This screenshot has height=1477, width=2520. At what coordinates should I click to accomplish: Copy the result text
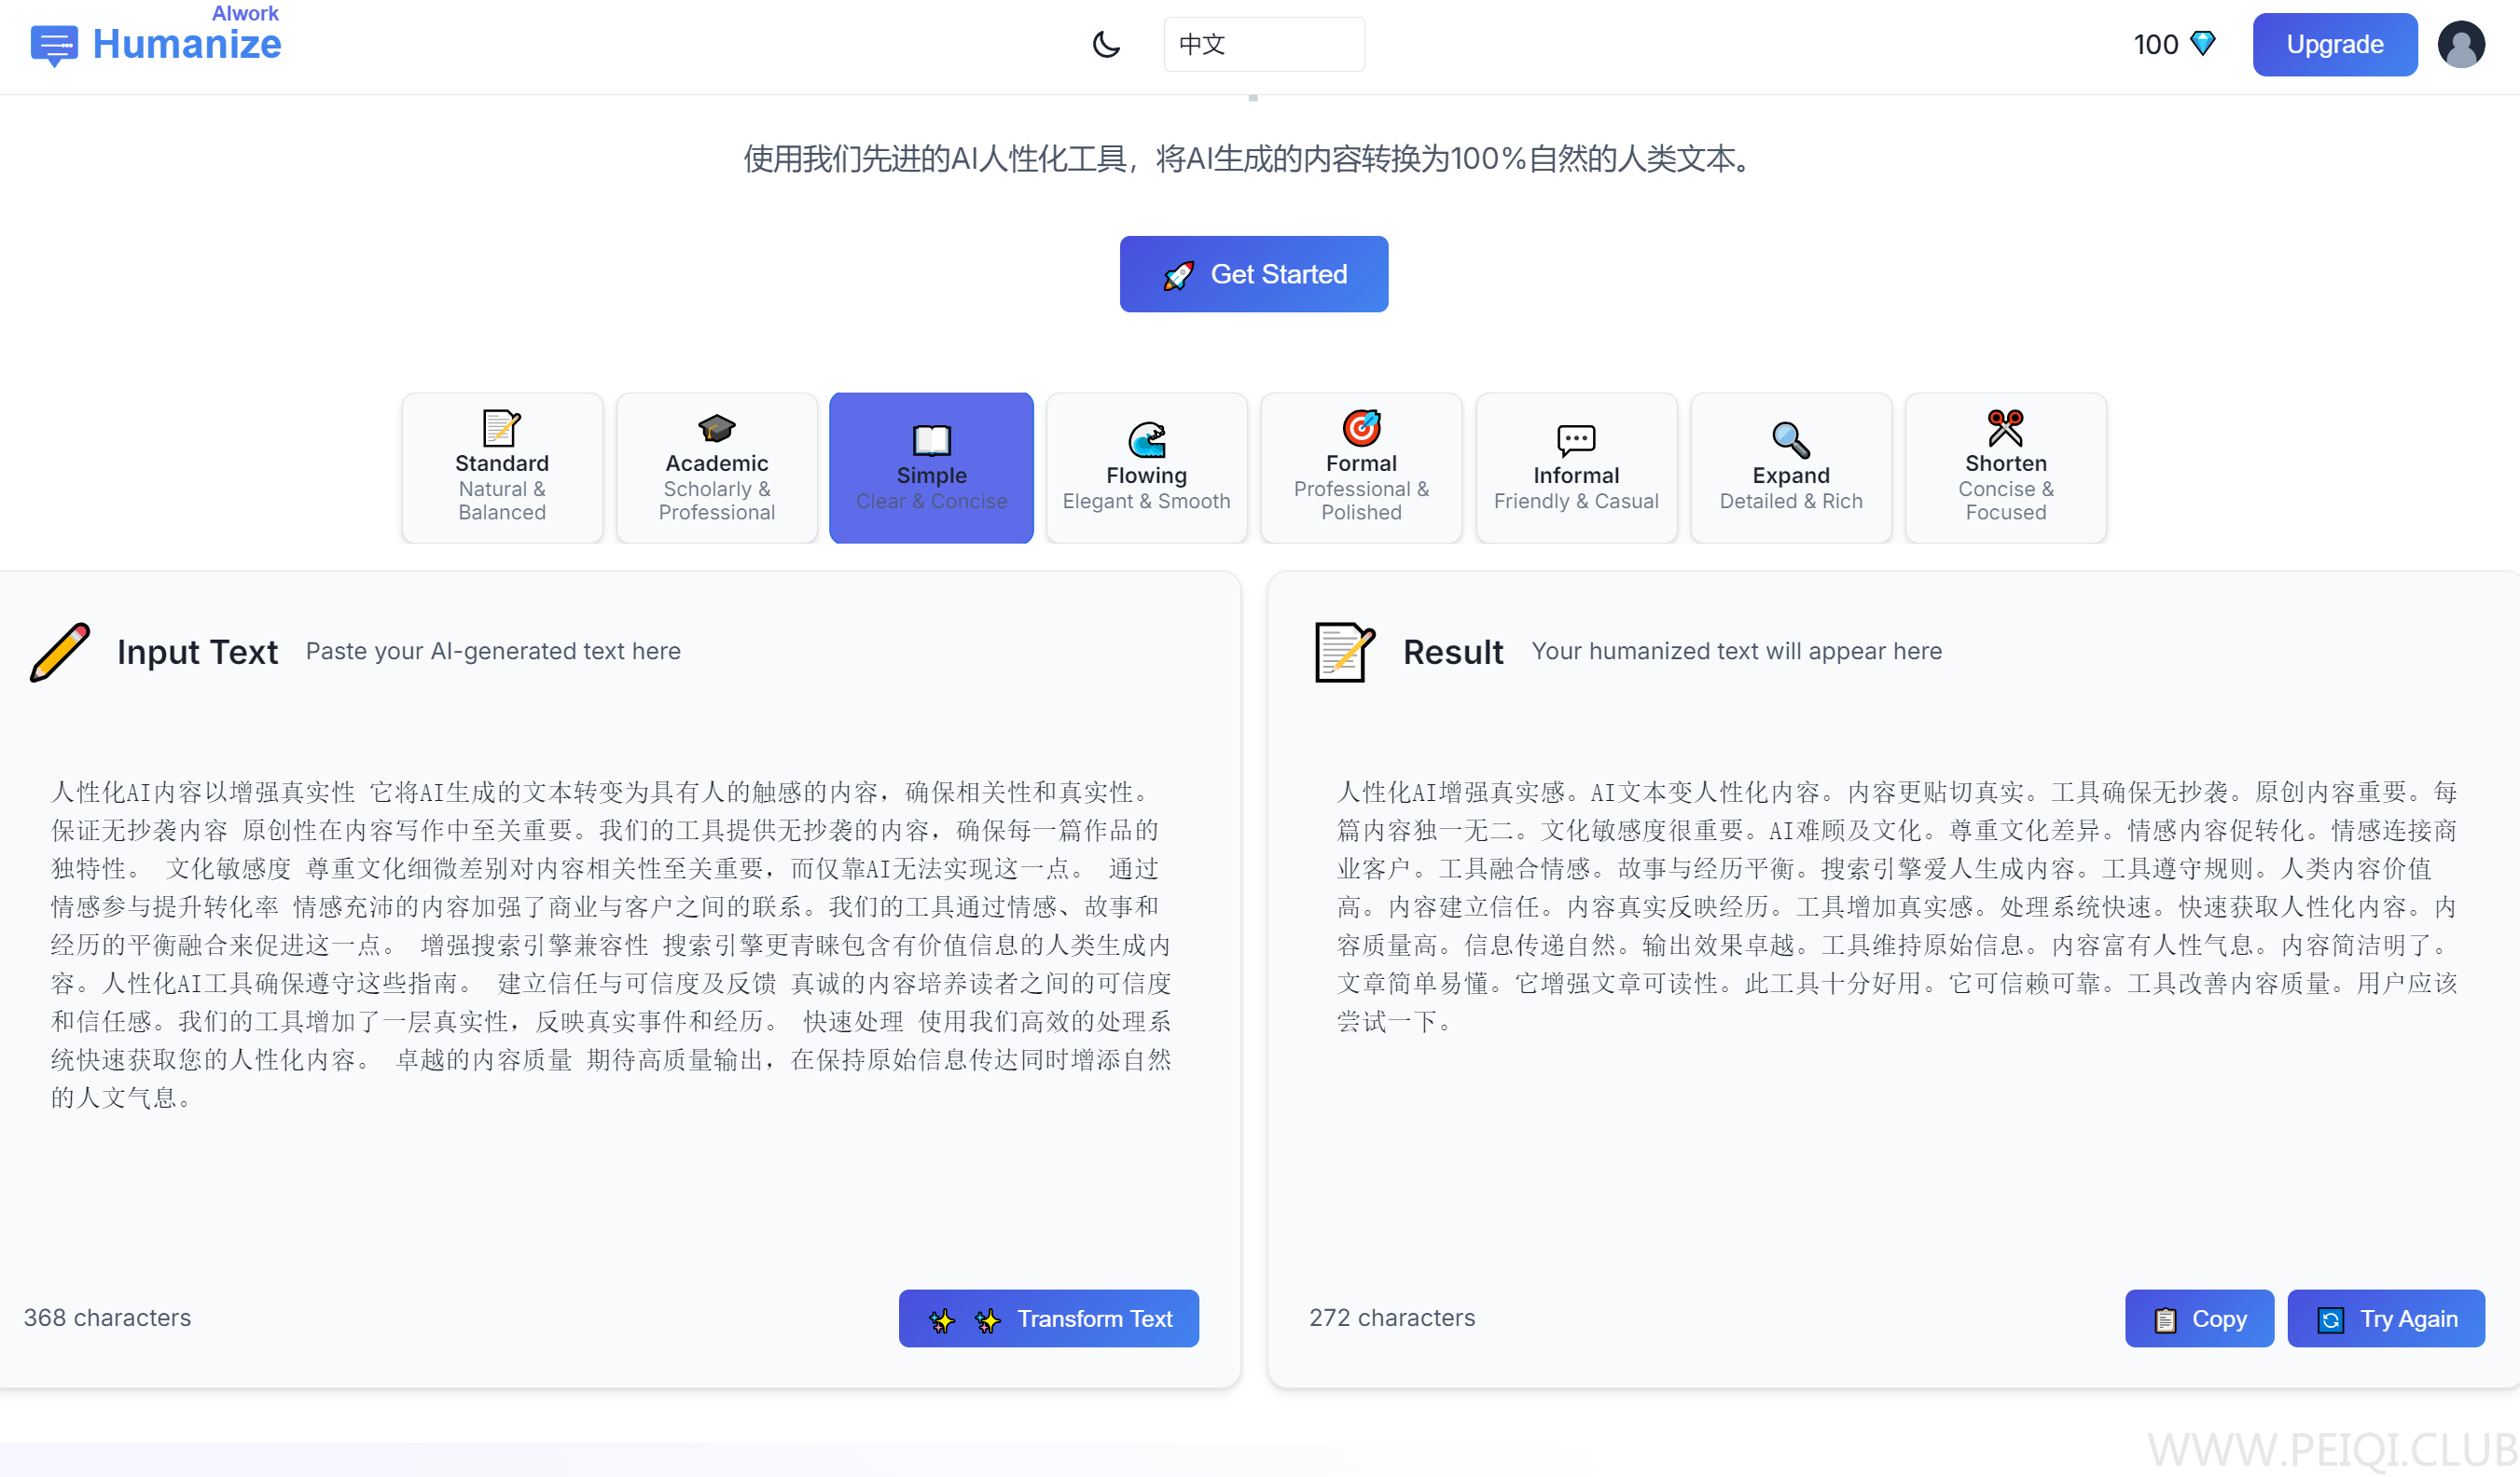[x=2199, y=1319]
